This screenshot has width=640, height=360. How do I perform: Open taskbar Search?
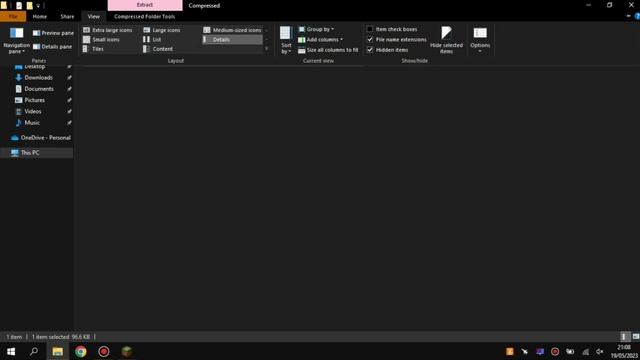[x=34, y=351]
